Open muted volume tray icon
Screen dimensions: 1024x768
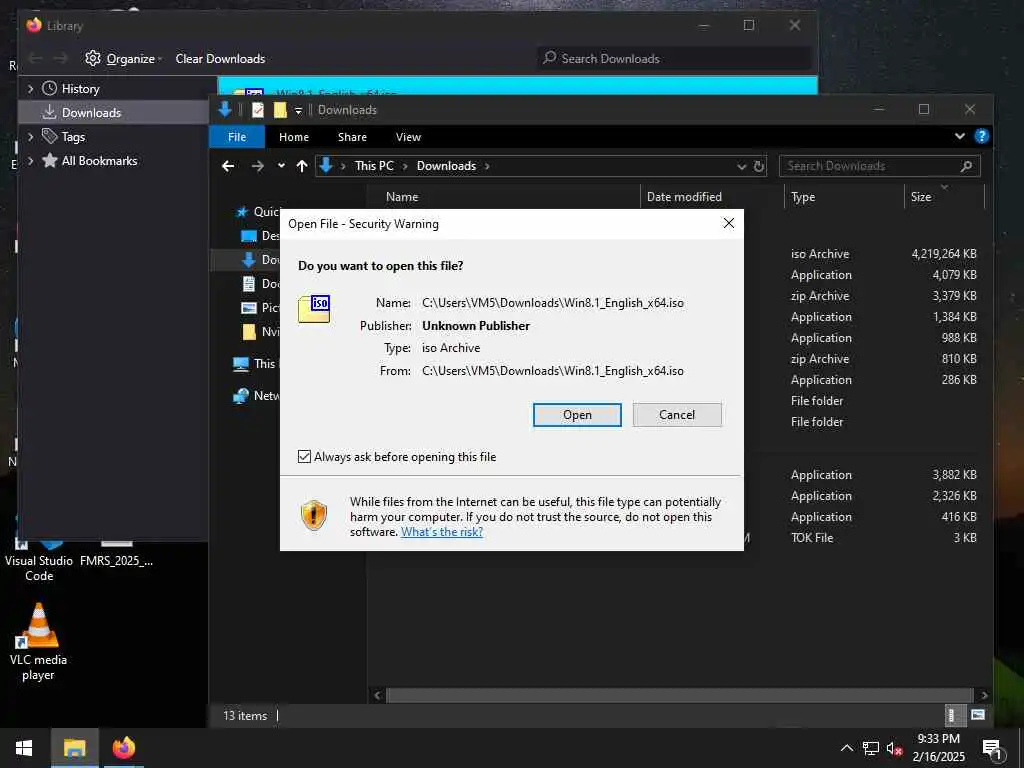click(895, 748)
